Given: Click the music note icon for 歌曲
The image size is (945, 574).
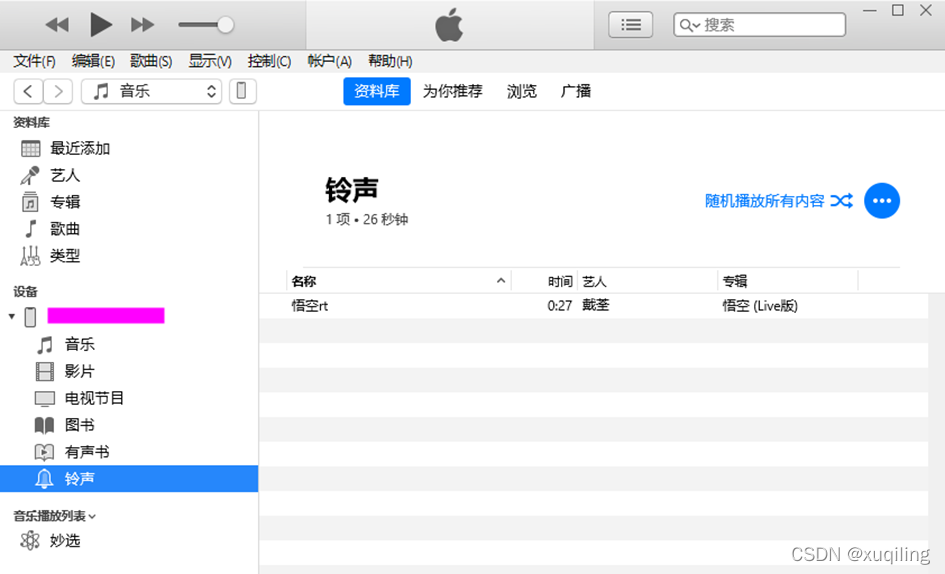Looking at the screenshot, I should point(30,229).
